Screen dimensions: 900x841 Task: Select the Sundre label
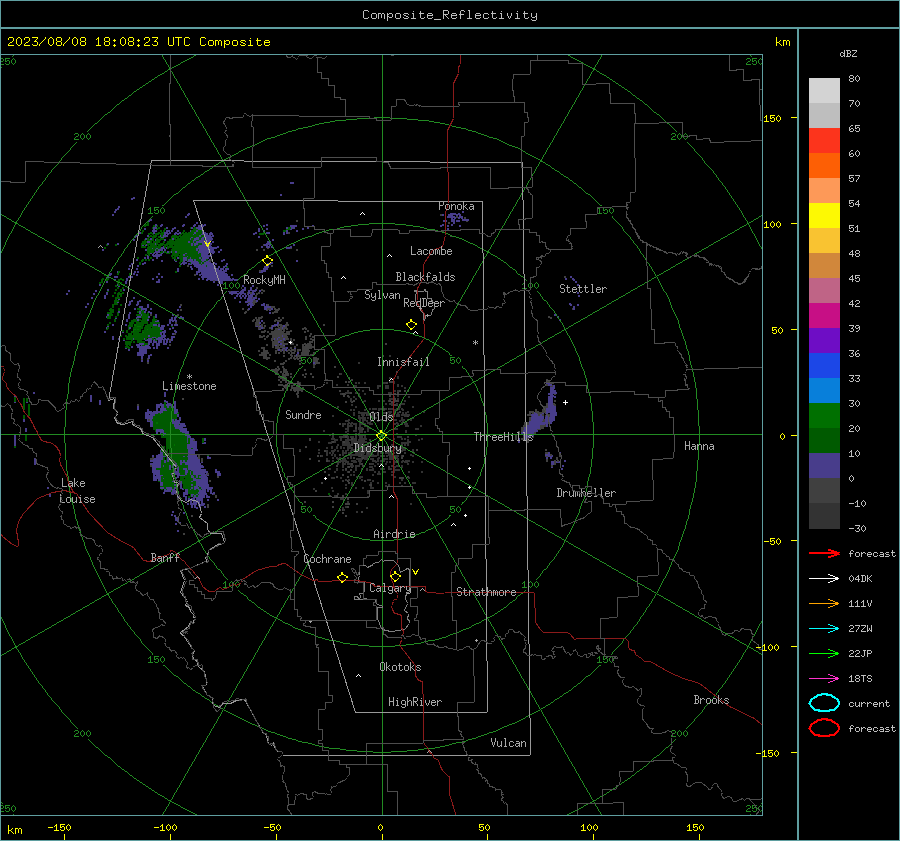(303, 414)
